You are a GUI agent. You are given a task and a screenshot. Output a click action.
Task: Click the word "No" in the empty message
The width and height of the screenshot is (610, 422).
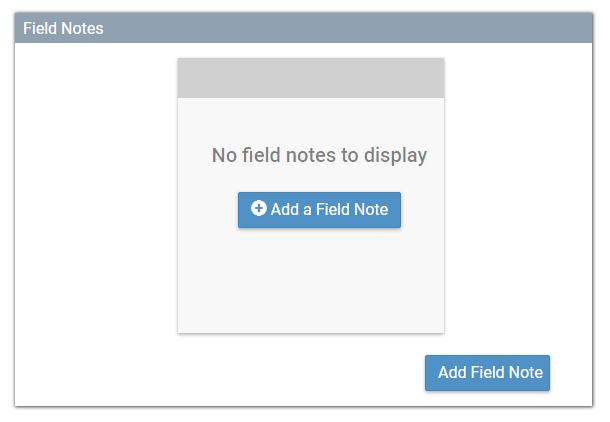pyautogui.click(x=224, y=155)
